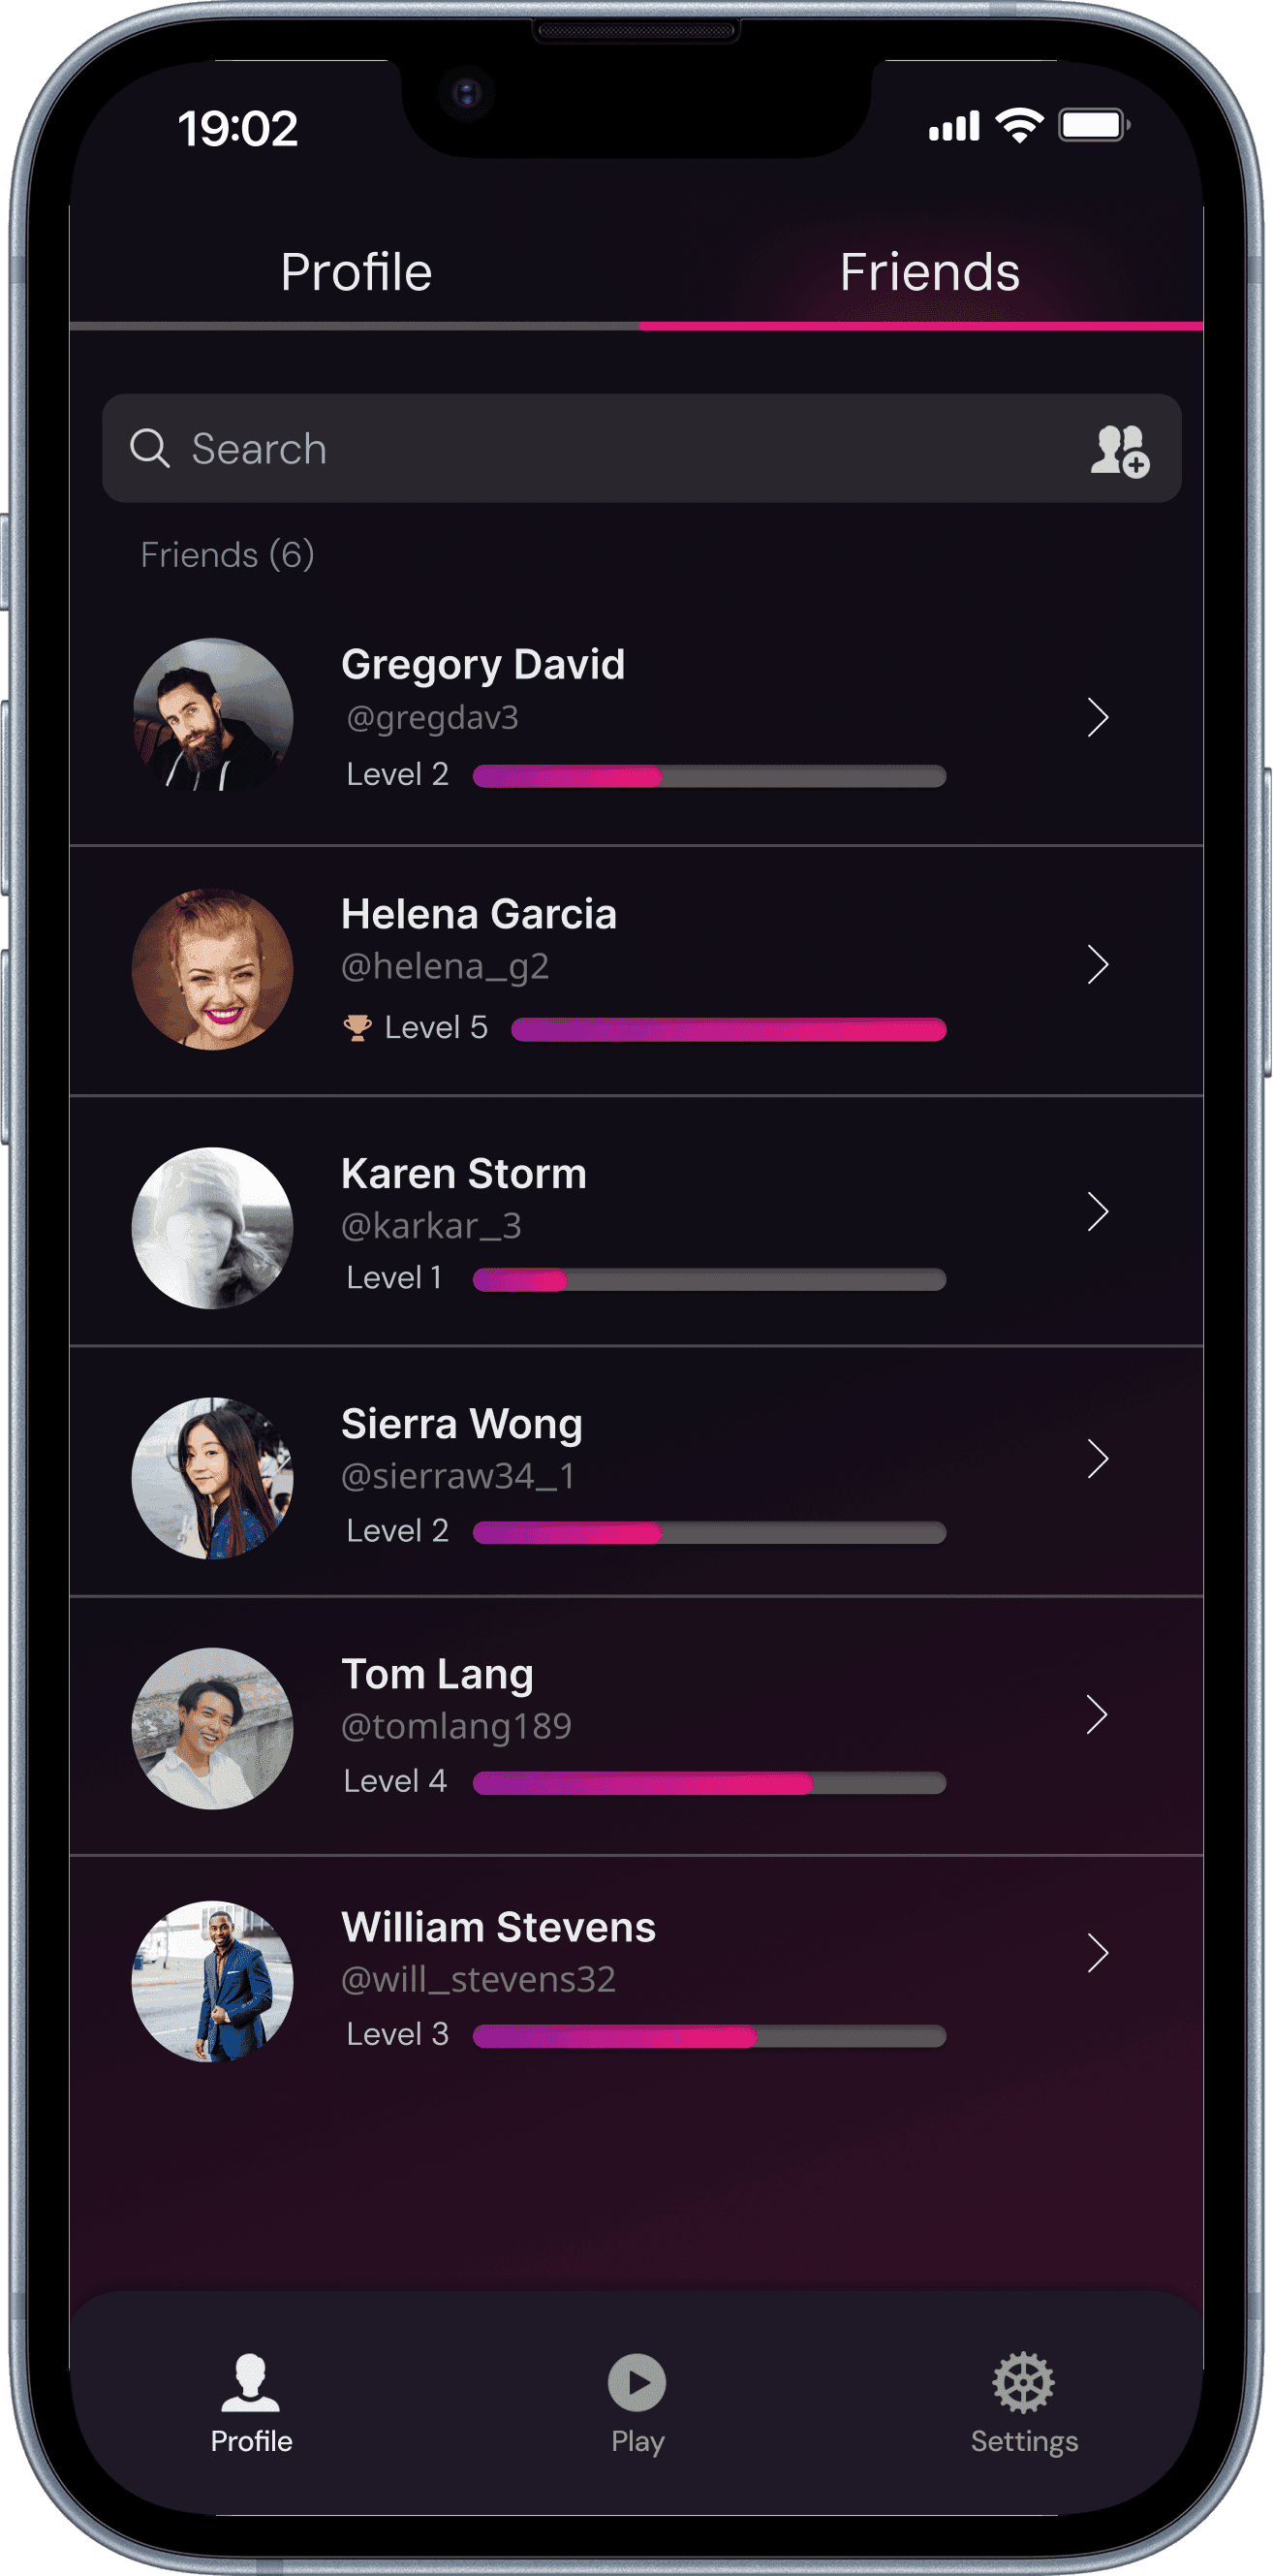Open William Stevens' row chevron
Screen dimensions: 1273x2576
pyautogui.click(x=1098, y=1952)
